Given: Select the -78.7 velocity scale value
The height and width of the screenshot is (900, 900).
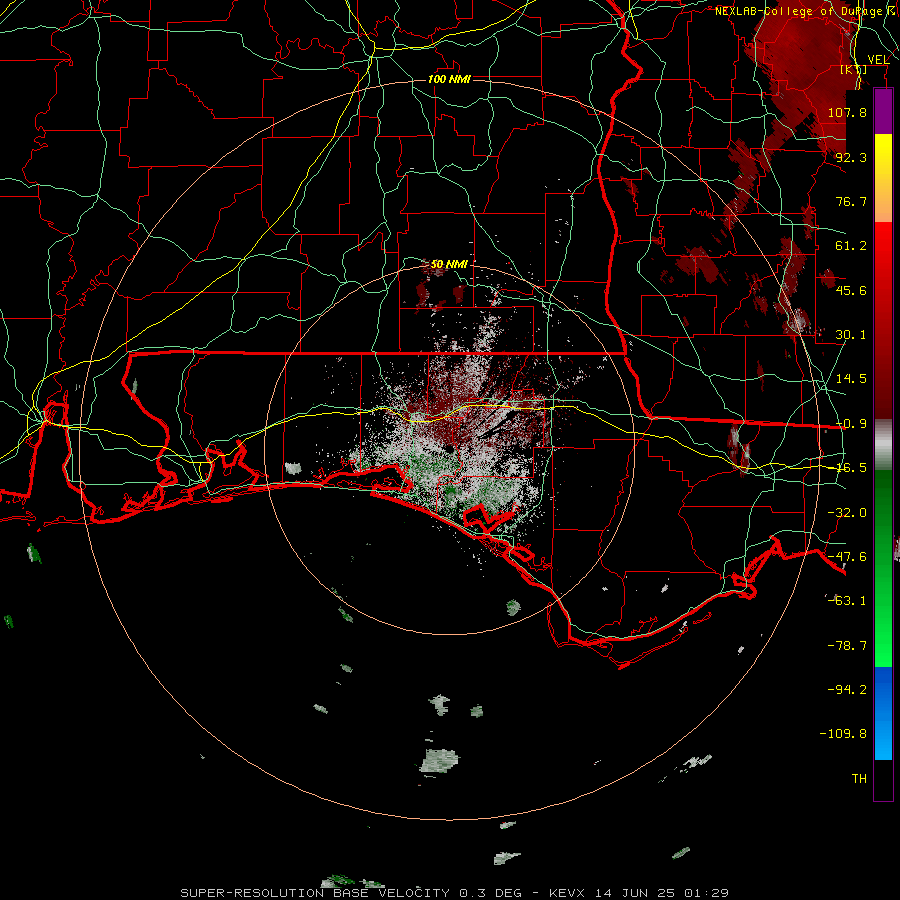Looking at the screenshot, I should 847,646.
